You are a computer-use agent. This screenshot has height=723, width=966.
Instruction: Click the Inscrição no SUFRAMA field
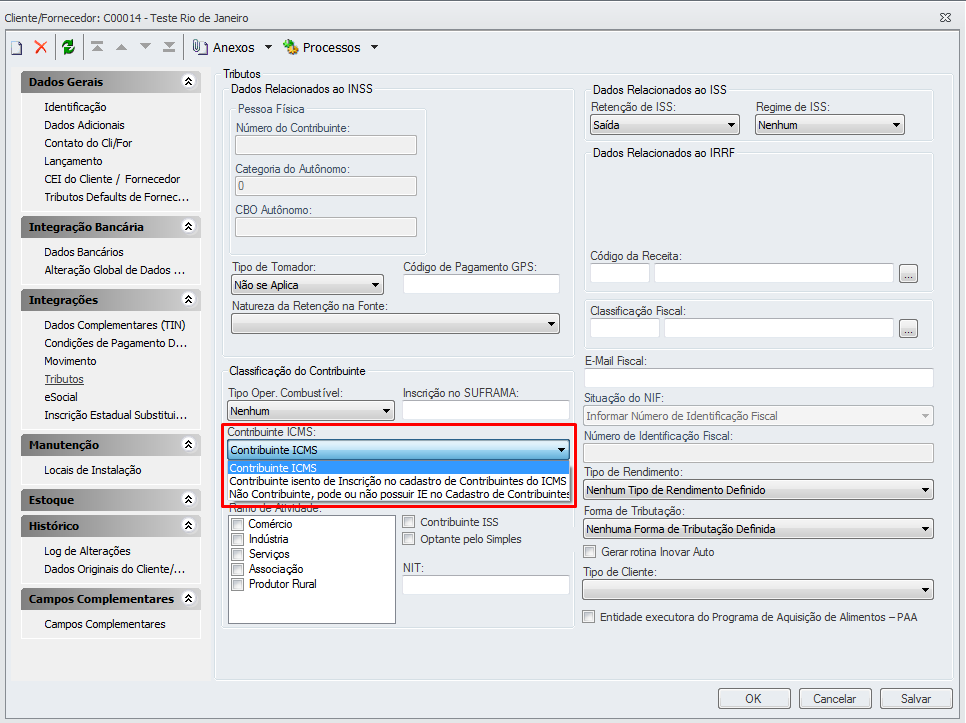coord(485,410)
